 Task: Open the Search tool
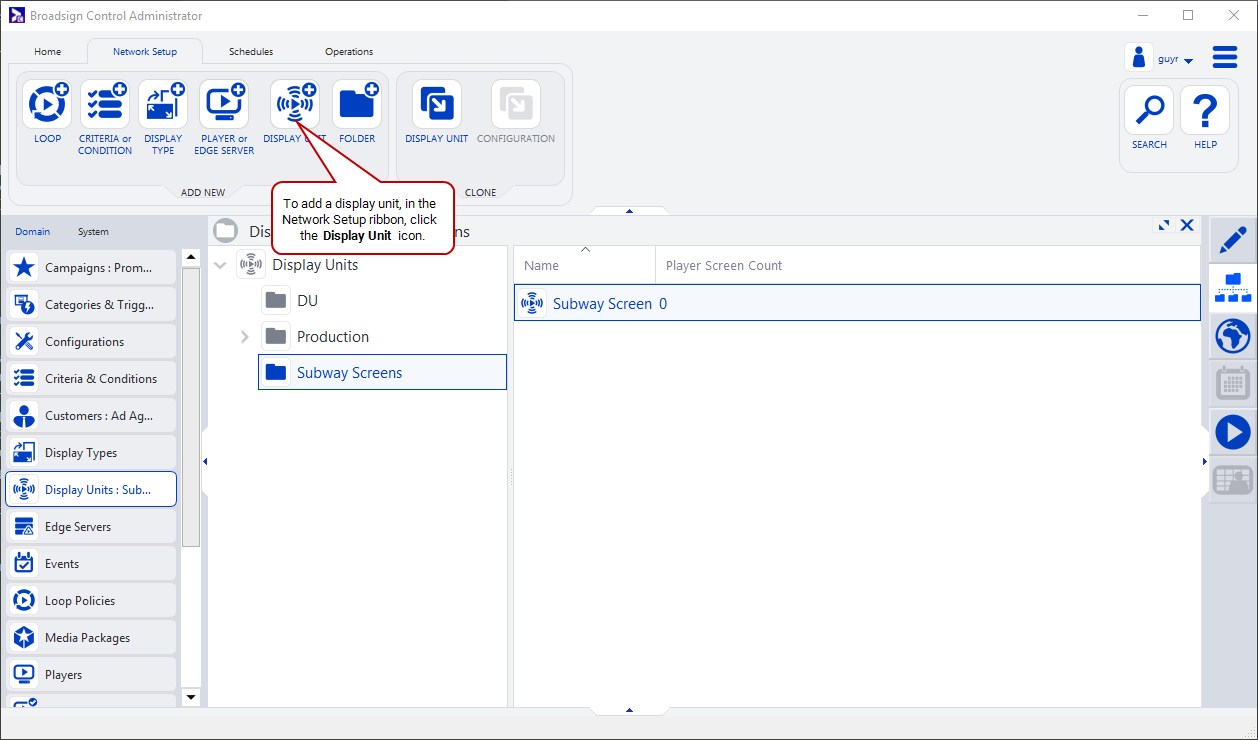[1149, 110]
